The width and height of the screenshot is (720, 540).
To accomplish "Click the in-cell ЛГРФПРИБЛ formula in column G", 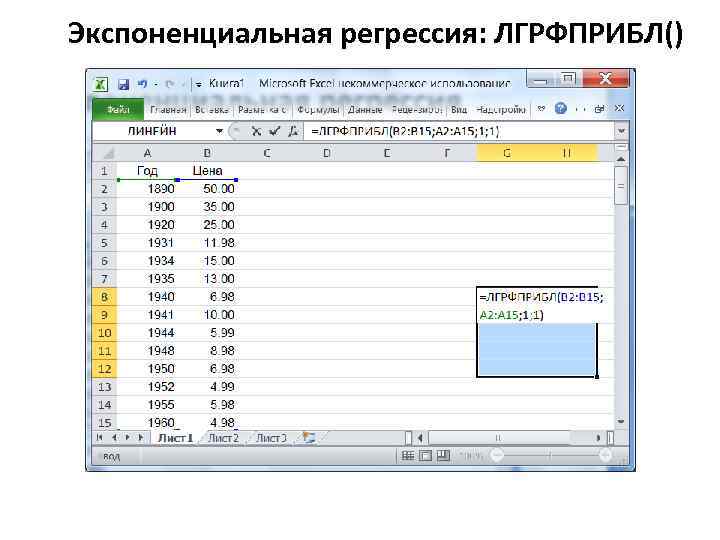I will [541, 306].
